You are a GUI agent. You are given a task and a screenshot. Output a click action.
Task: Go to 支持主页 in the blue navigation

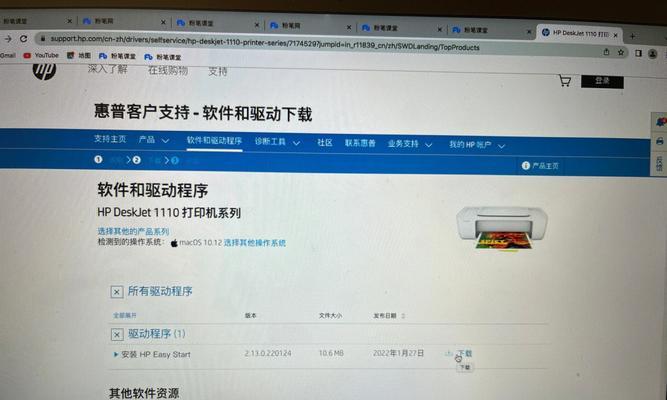[x=110, y=139]
